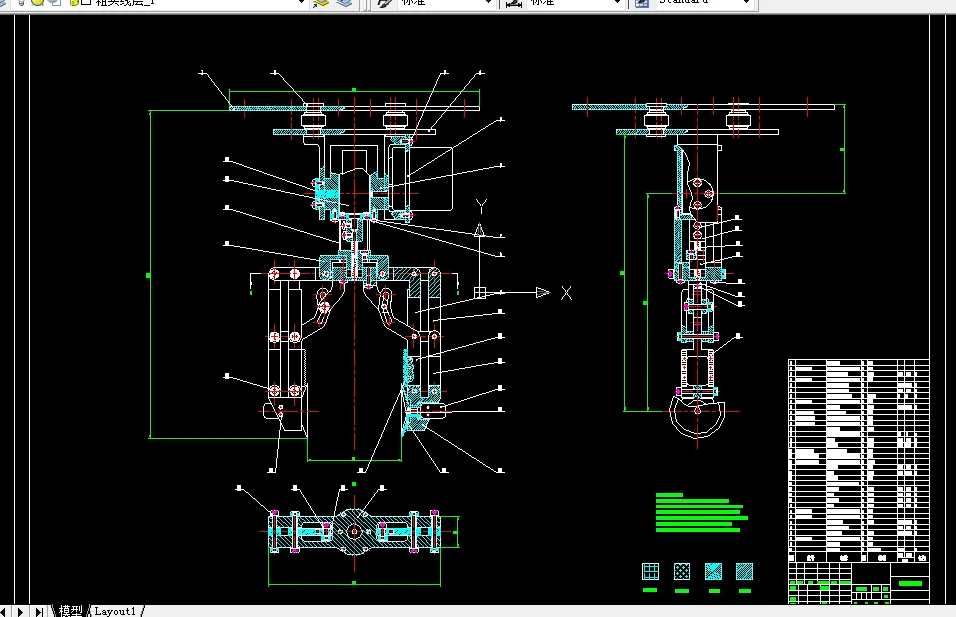Screen dimensions: 956x617
Task: Select the fine diagonal hatch sample
Action: (x=744, y=571)
